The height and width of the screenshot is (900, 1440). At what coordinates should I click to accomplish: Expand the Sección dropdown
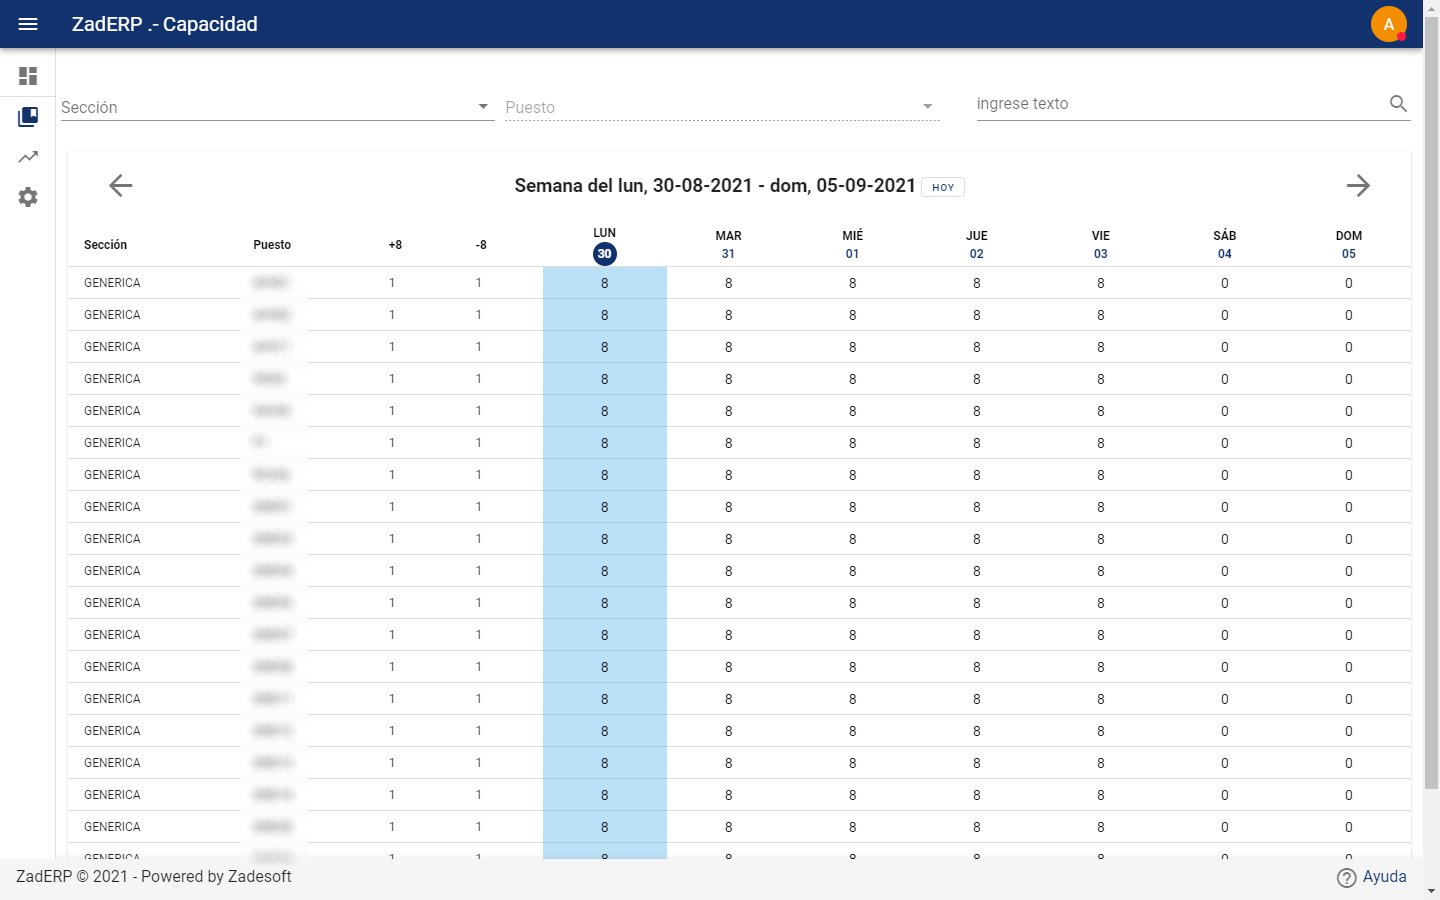coord(278,107)
